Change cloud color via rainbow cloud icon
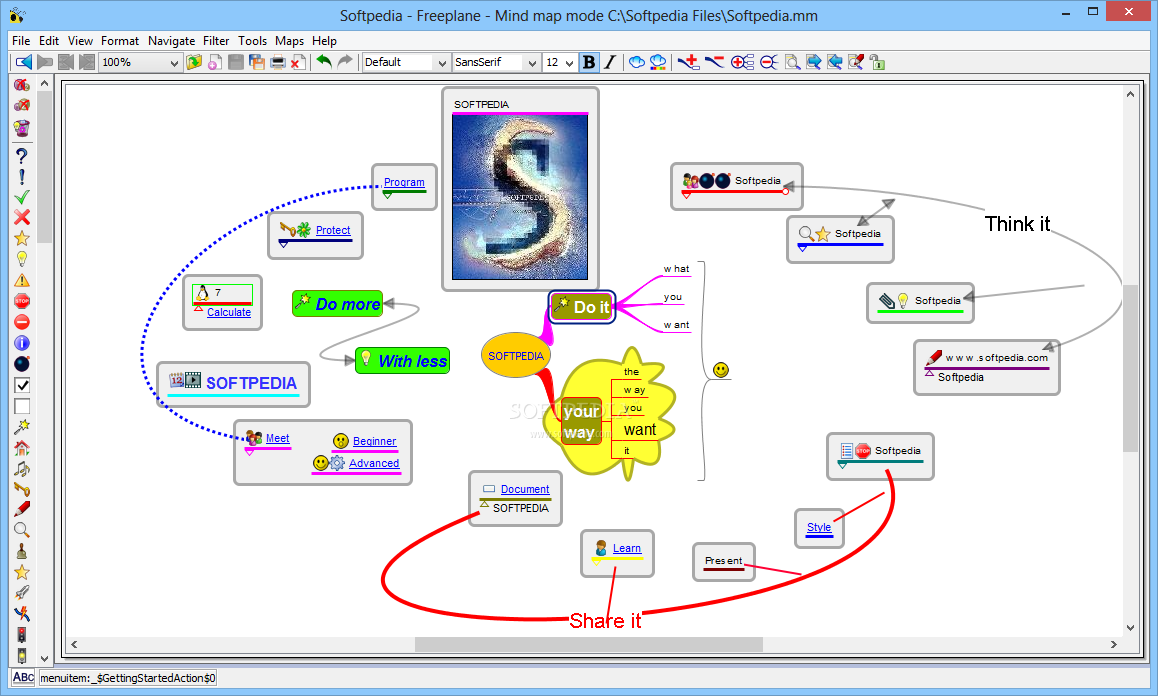 [657, 62]
